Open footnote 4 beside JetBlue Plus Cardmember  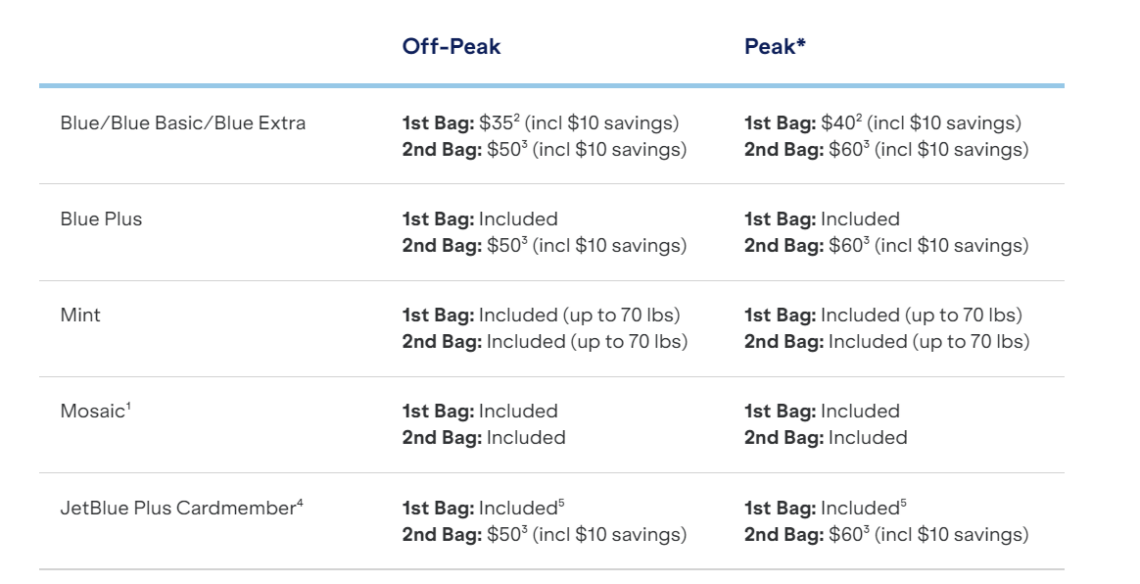click(x=300, y=502)
